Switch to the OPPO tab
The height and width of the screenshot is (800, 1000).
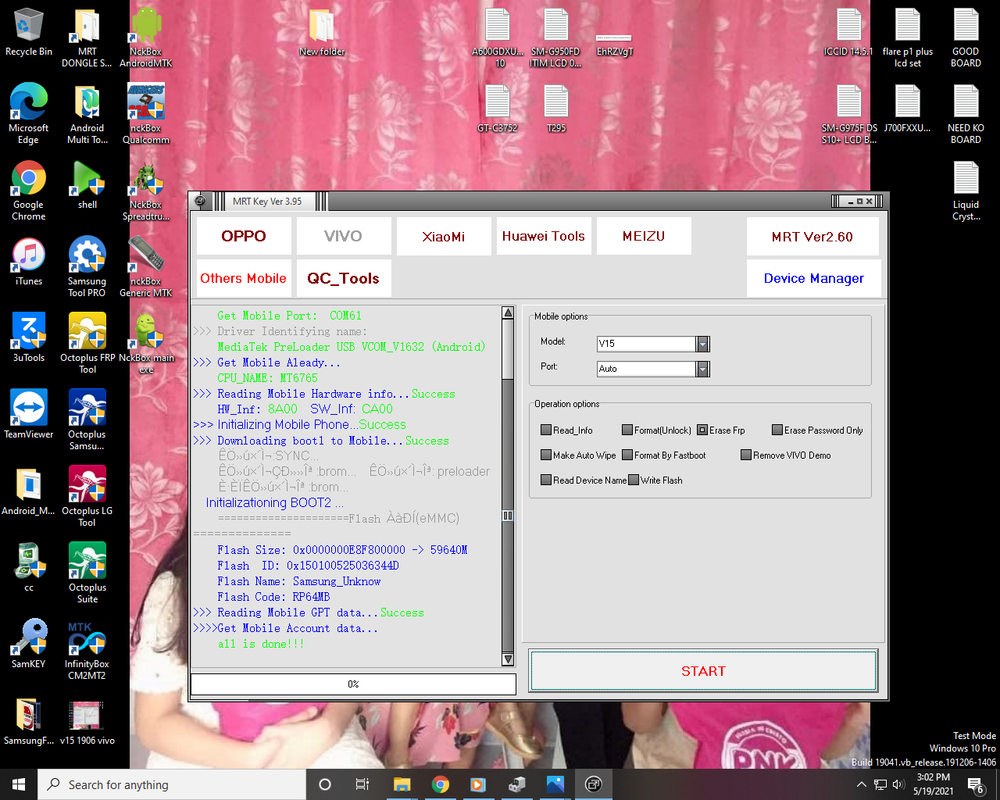pos(244,236)
